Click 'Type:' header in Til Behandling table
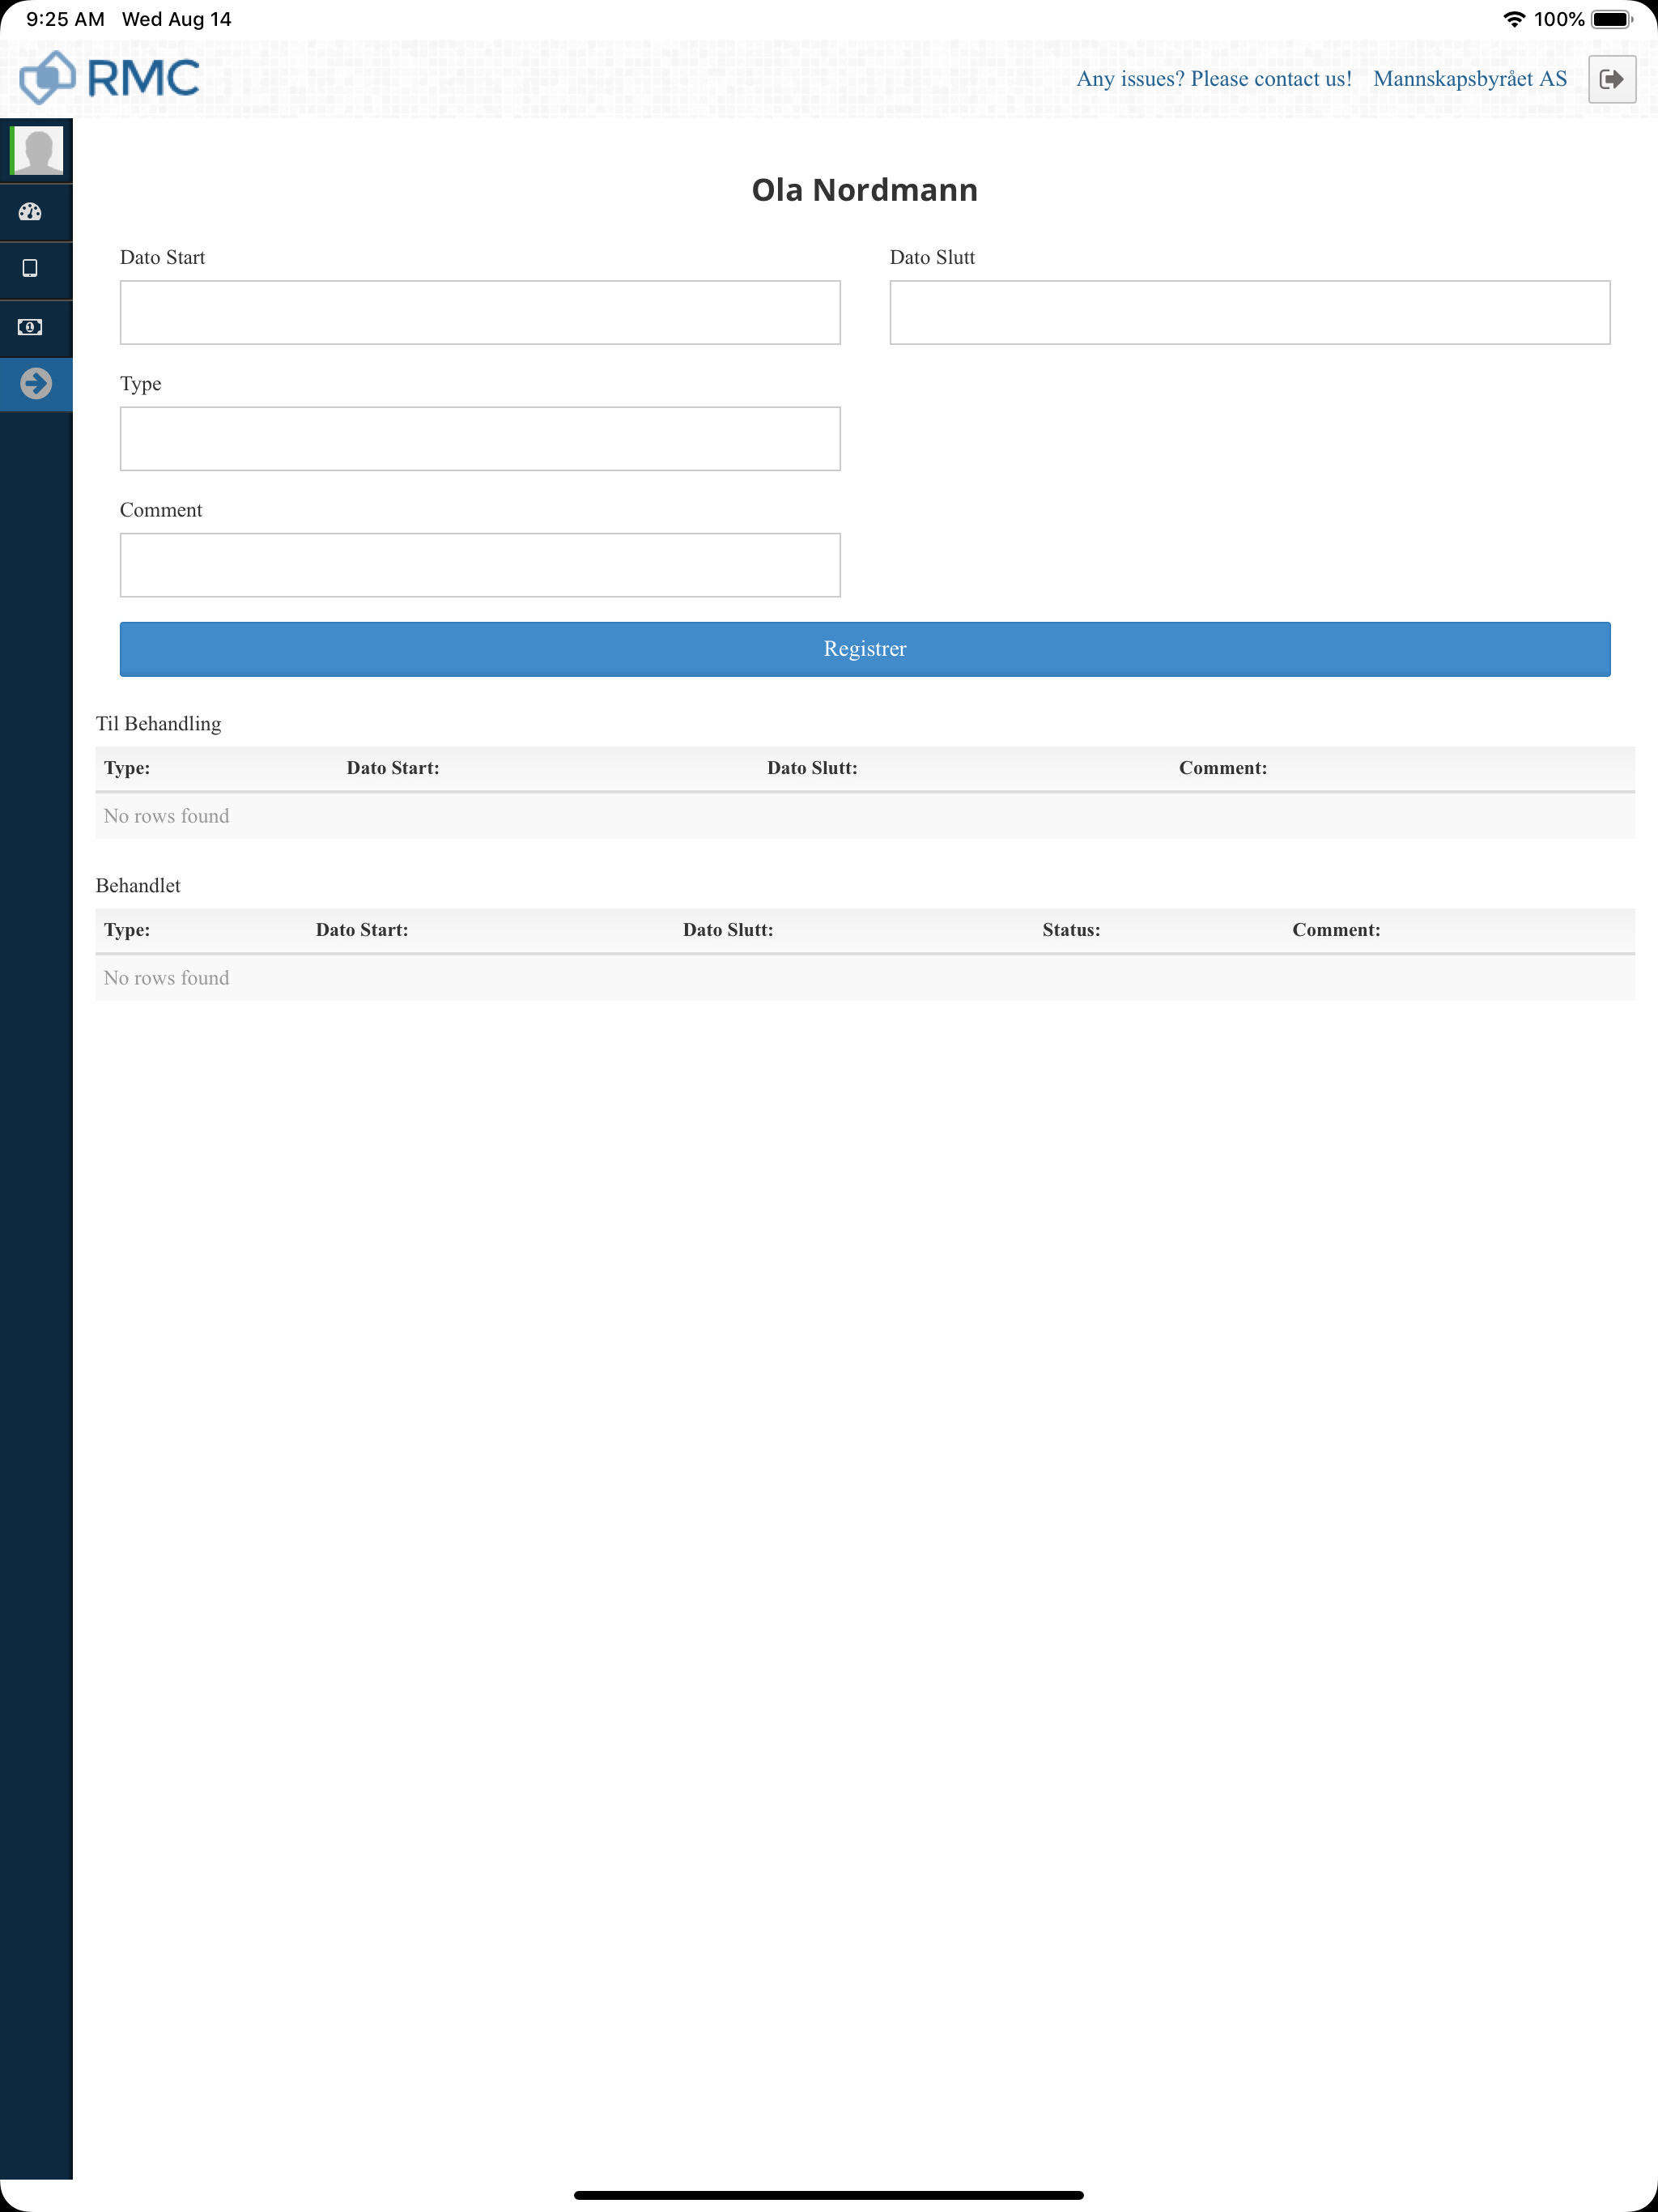 point(127,768)
